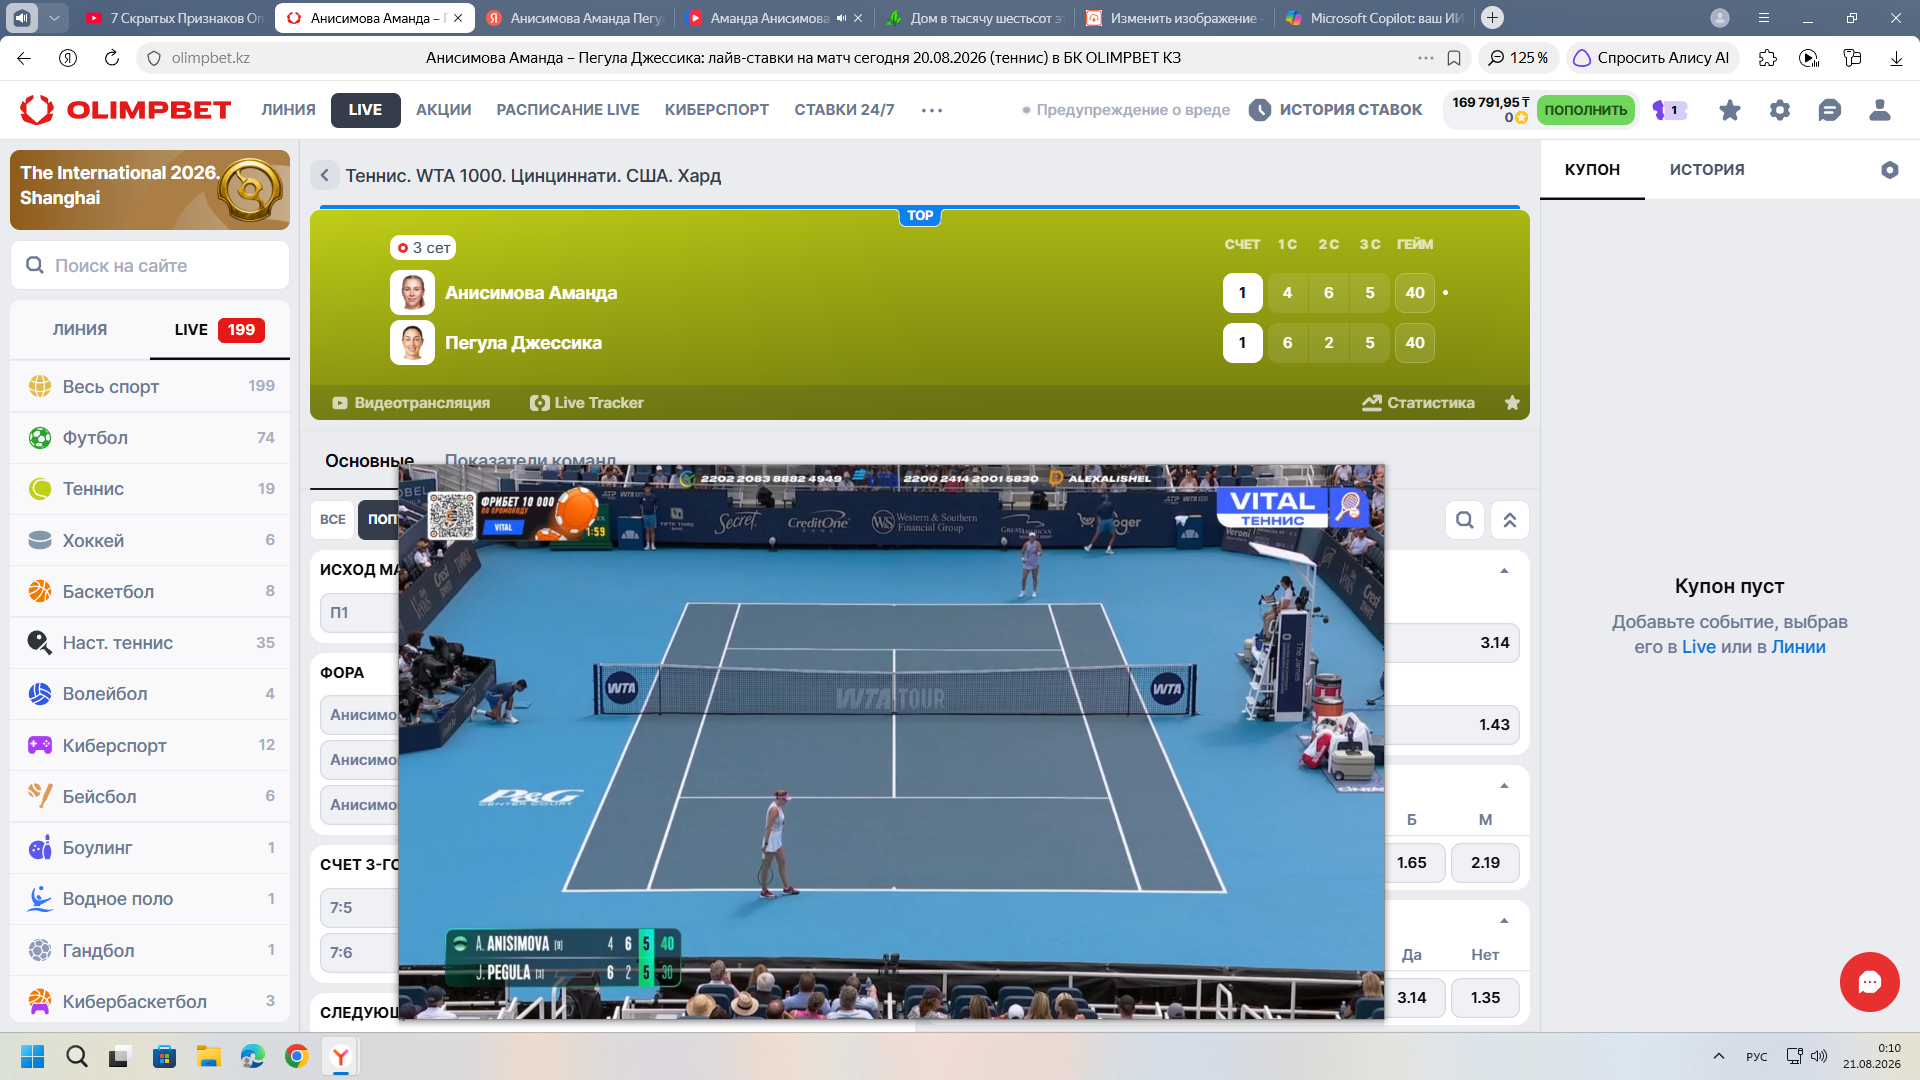Switch to the ЛИНИЯ tab in sidebar

click(80, 330)
